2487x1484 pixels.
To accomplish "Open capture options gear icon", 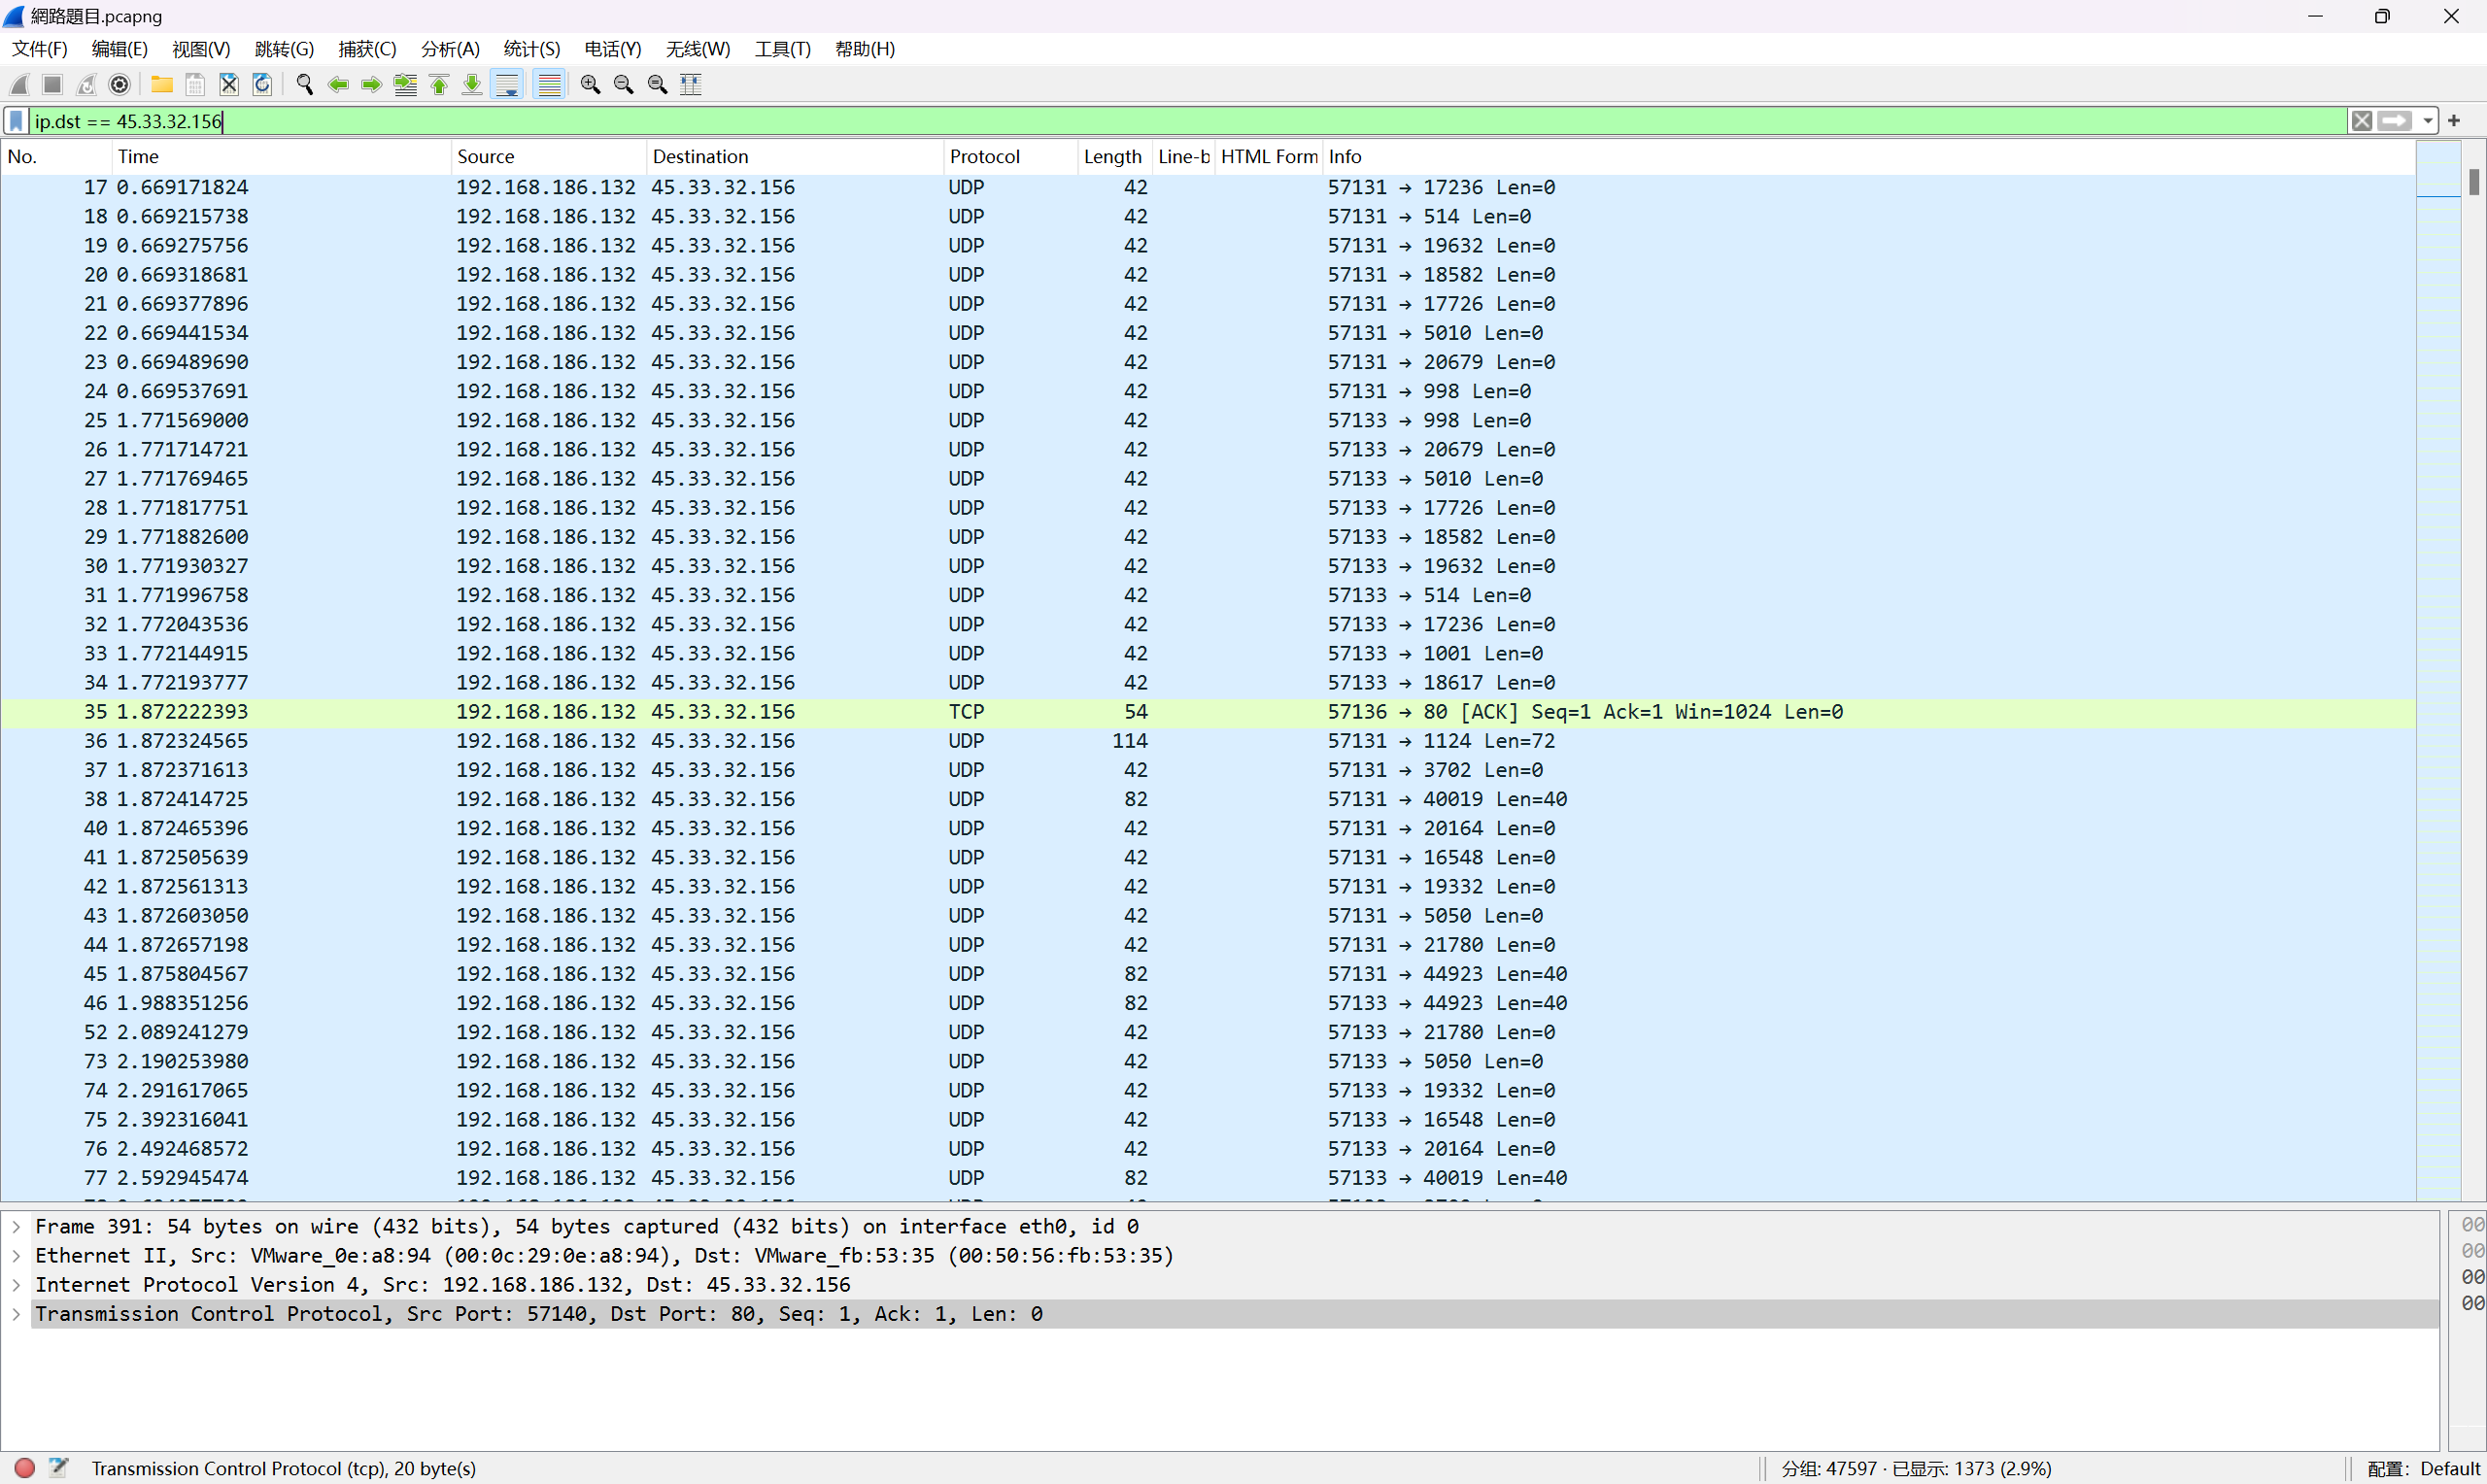I will (120, 85).
